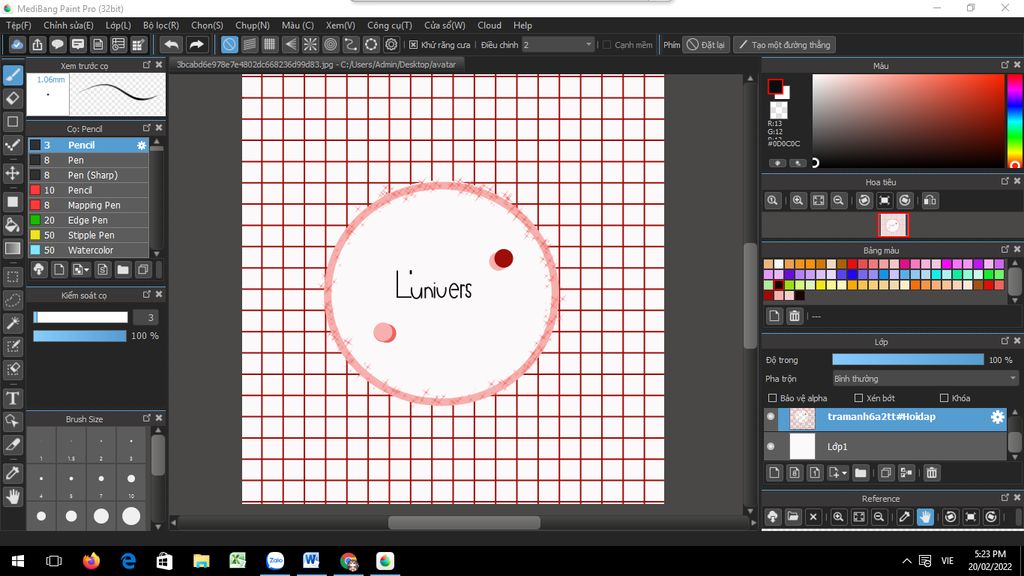Pick the eyedropper in Reference panel

point(904,517)
